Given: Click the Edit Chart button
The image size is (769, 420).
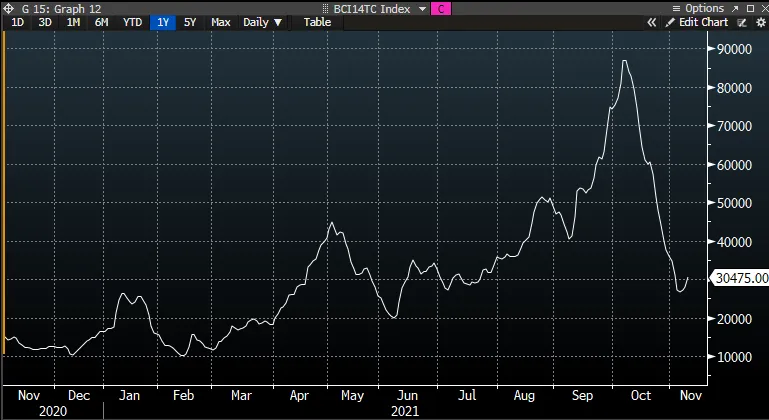Looking at the screenshot, I should coord(697,22).
